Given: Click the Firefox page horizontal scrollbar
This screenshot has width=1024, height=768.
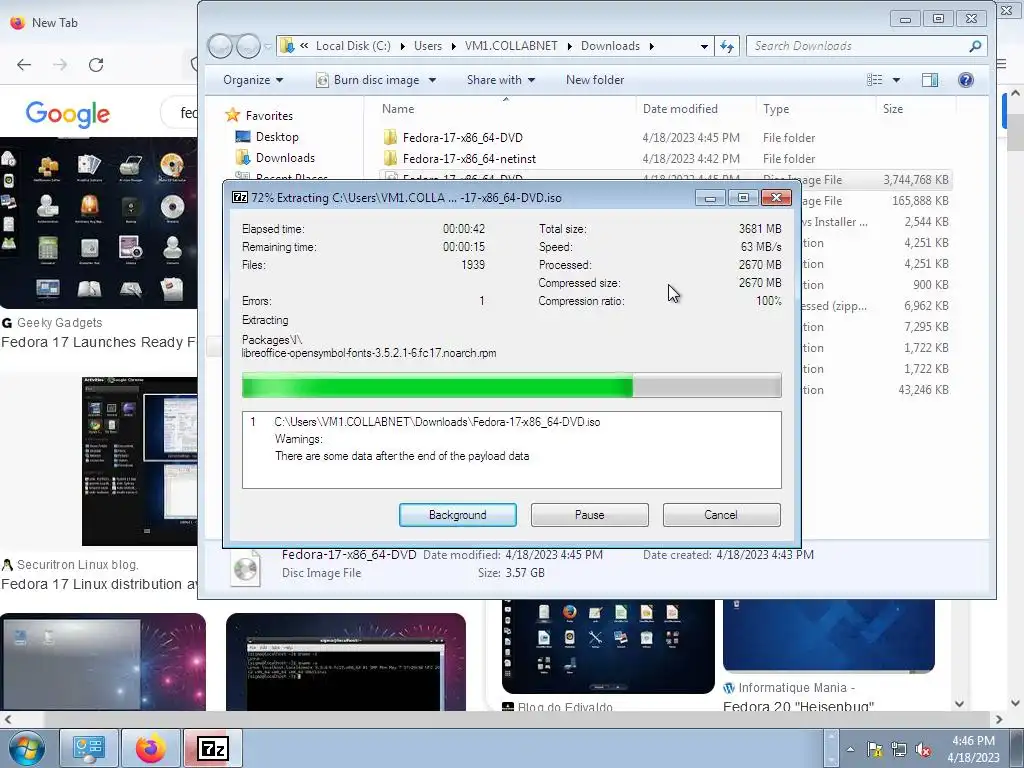Looking at the screenshot, I should tap(502, 720).
